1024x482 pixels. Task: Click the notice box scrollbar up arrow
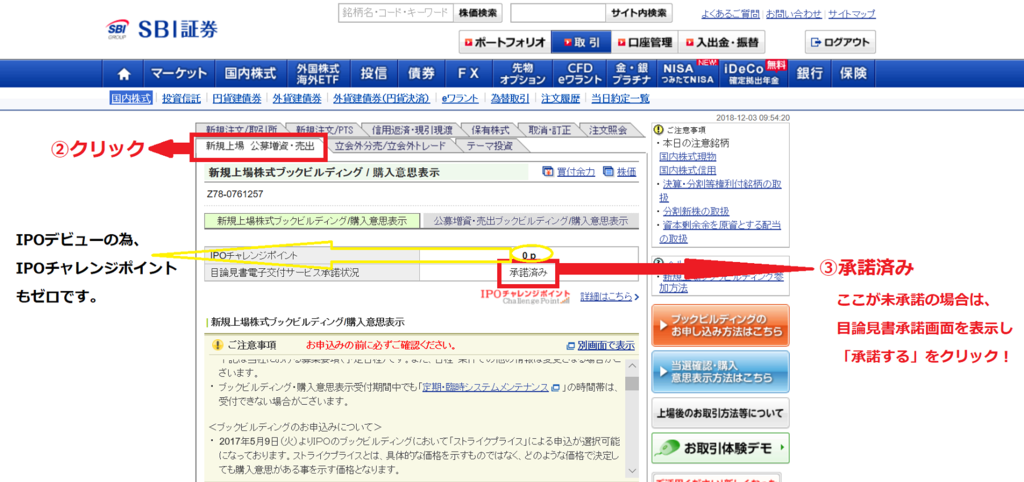point(631,366)
